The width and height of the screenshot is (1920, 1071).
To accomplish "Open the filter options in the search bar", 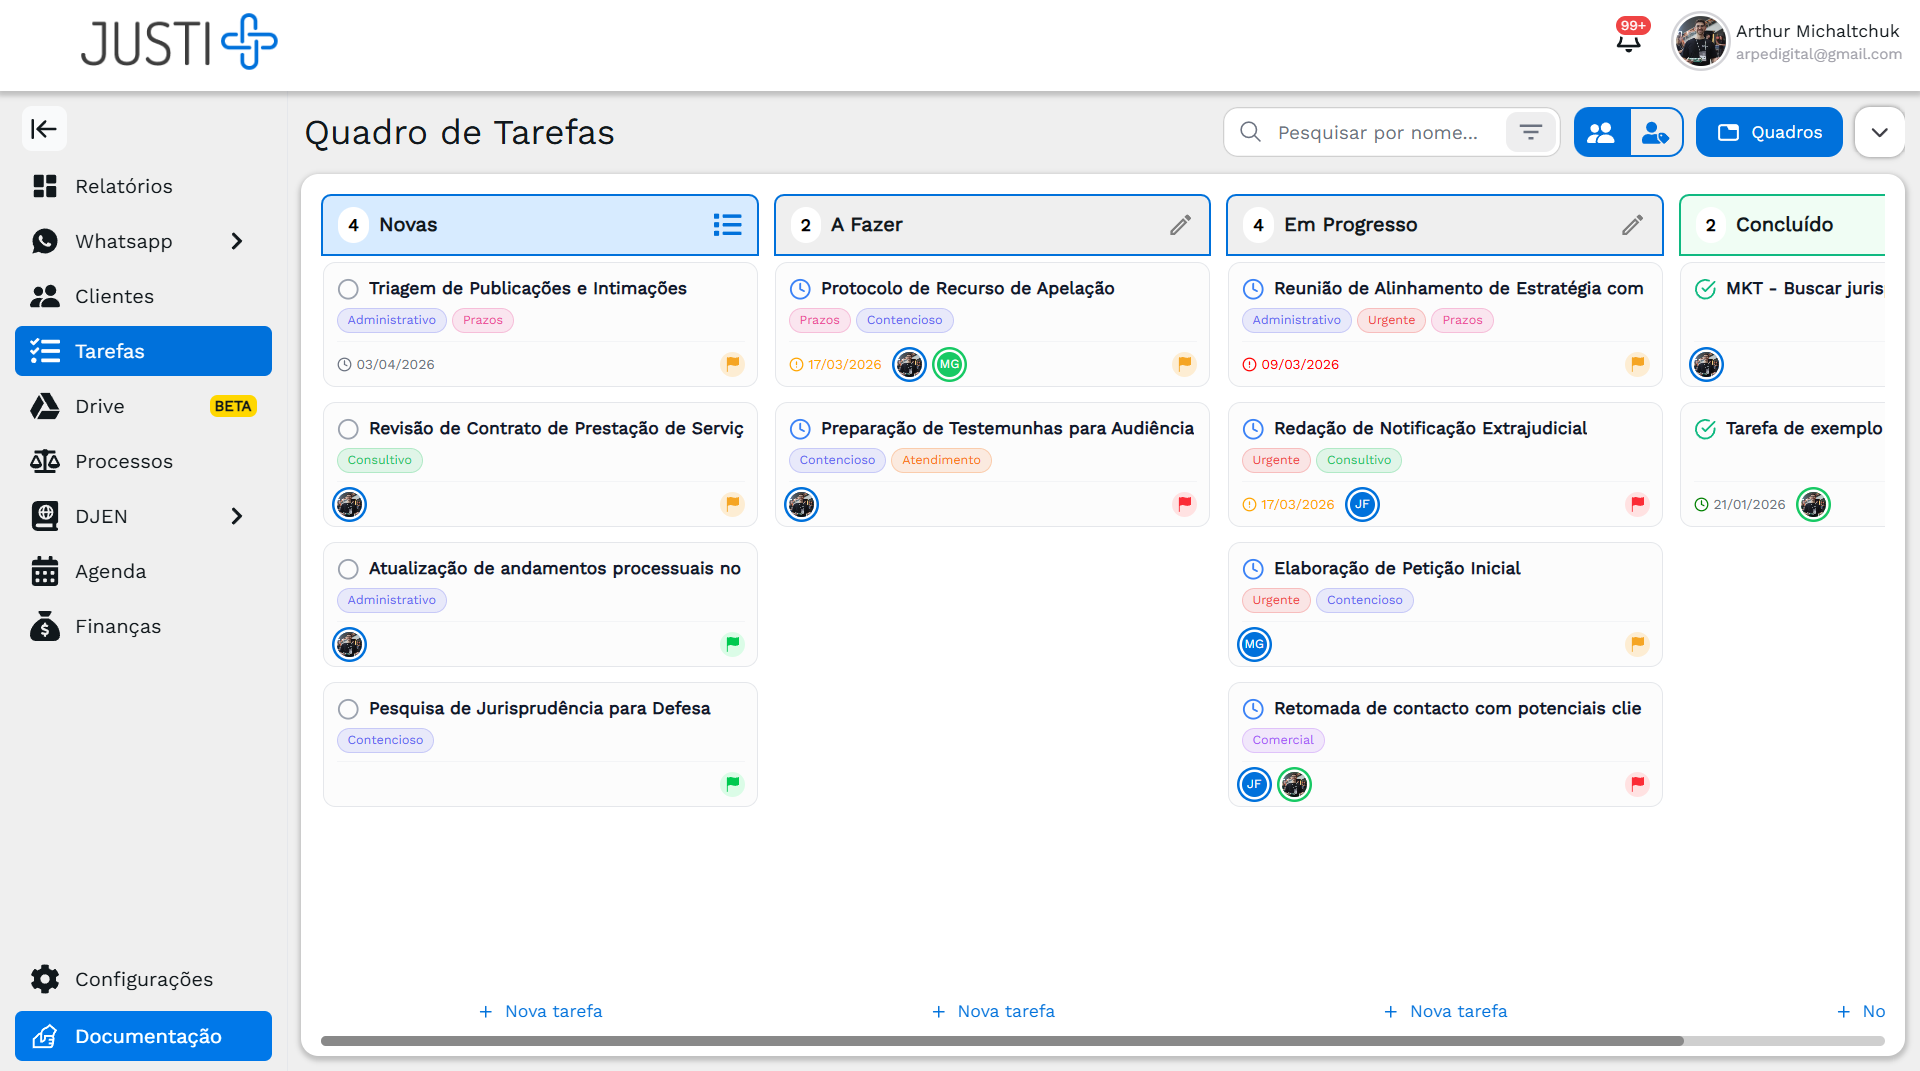I will (1530, 132).
